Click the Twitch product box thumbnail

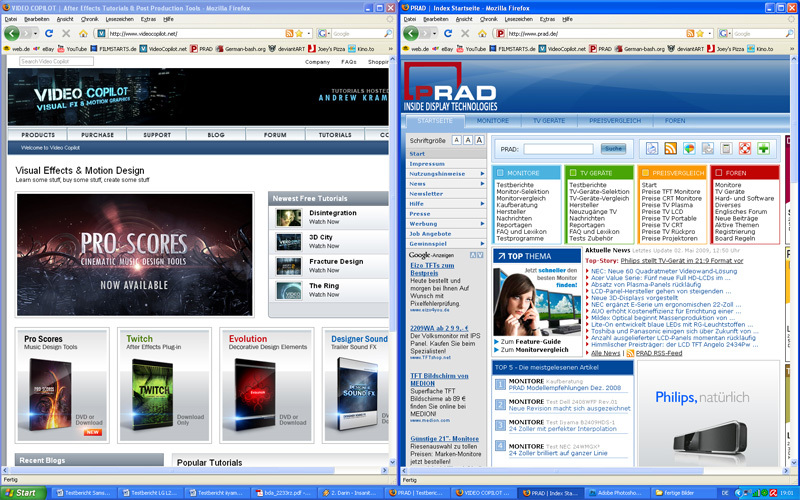(153, 394)
